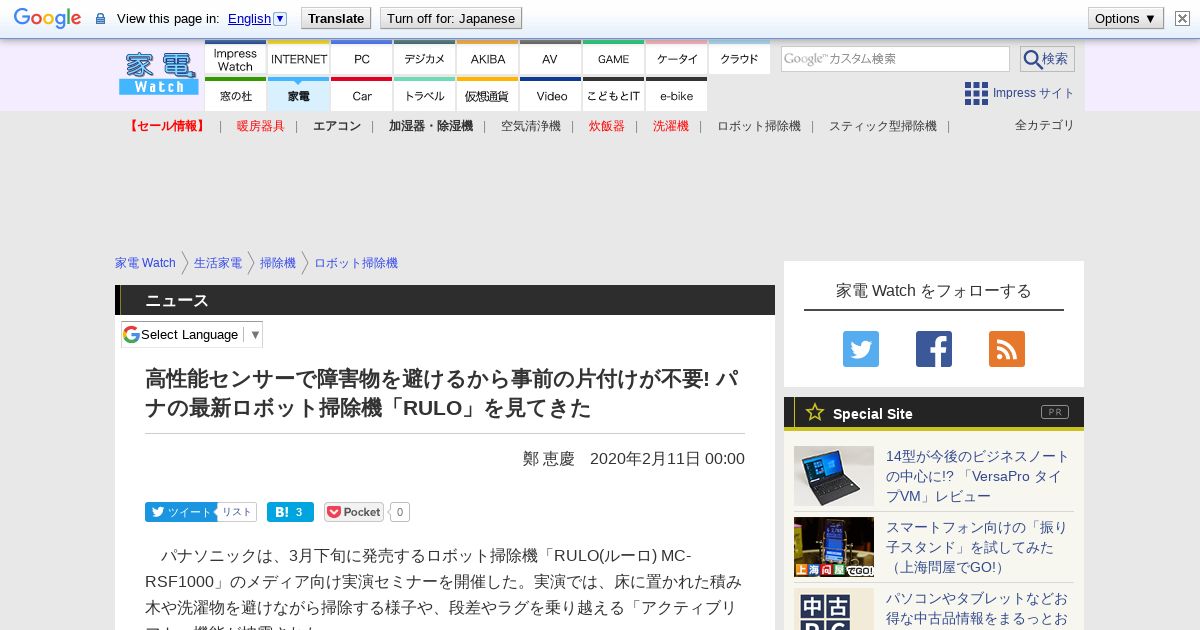The height and width of the screenshot is (630, 1200).
Task: Go to 生活家電 breadcrumb
Action: (x=218, y=263)
